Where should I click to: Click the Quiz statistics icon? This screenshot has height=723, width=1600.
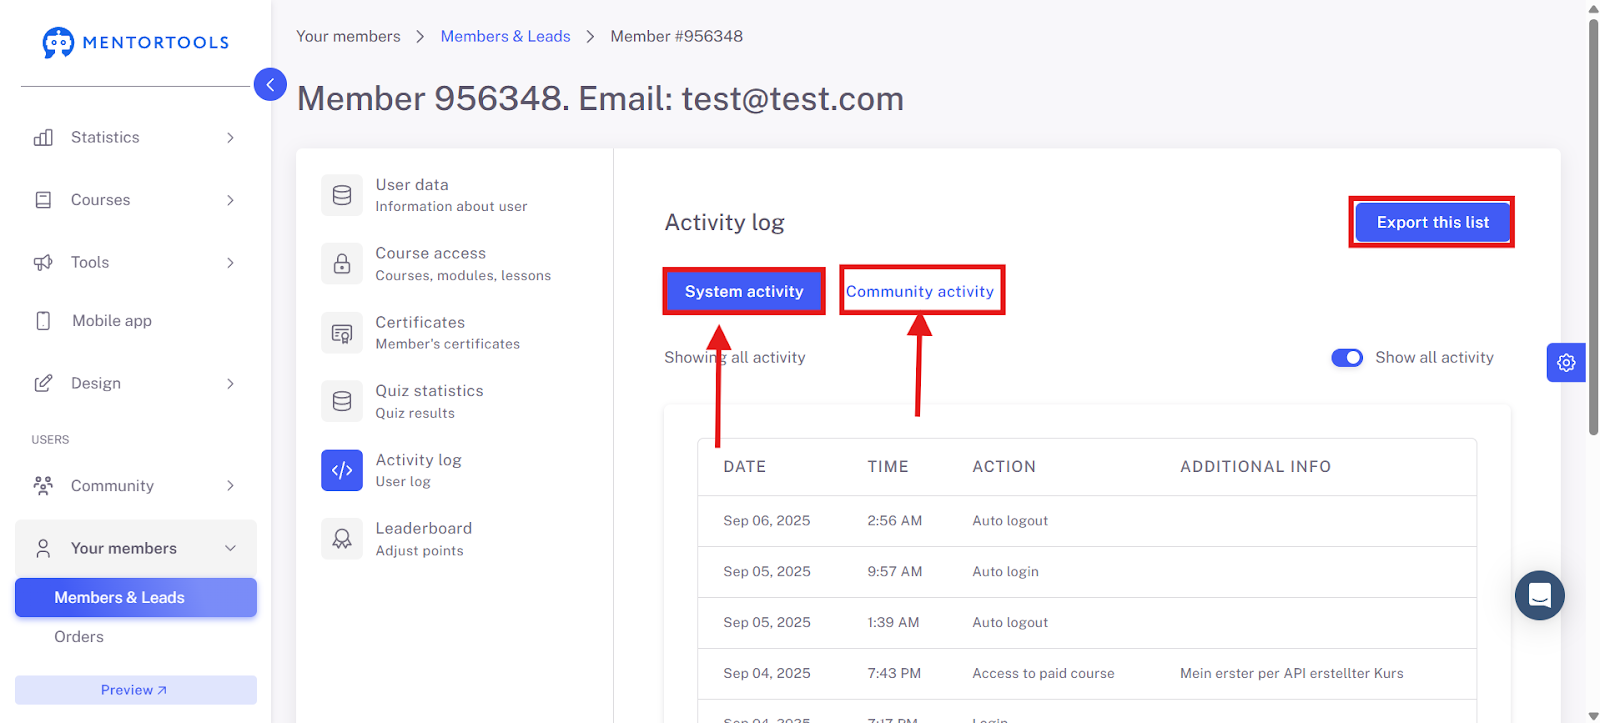[342, 401]
